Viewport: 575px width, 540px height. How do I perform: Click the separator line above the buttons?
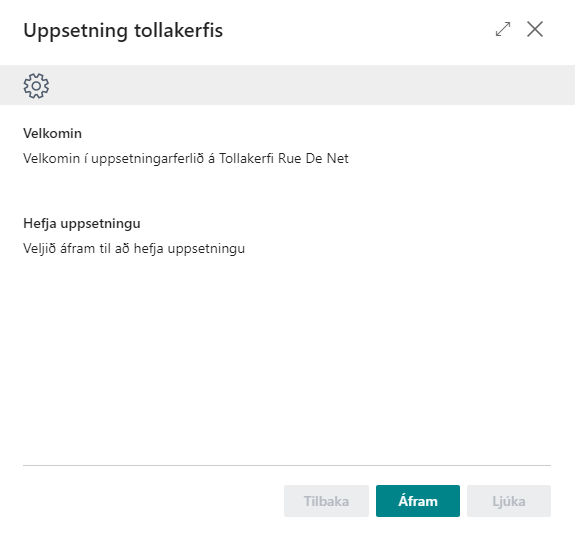click(287, 465)
